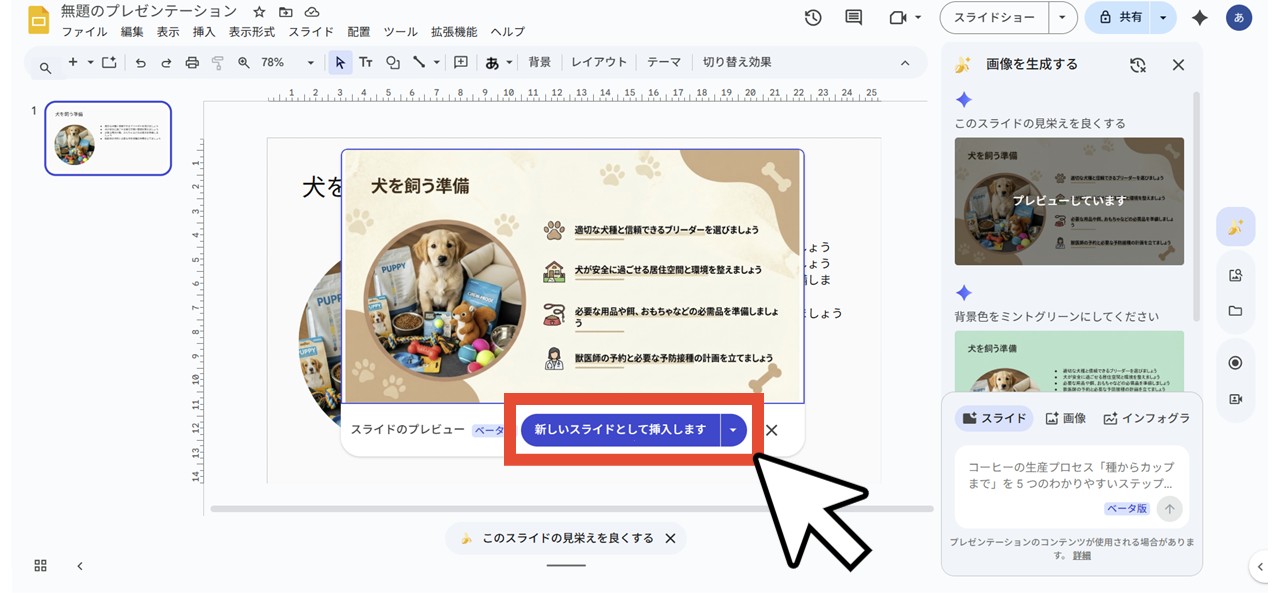Screen dimensions: 1280x593
Task: Select the text box tool
Action: [x=367, y=62]
